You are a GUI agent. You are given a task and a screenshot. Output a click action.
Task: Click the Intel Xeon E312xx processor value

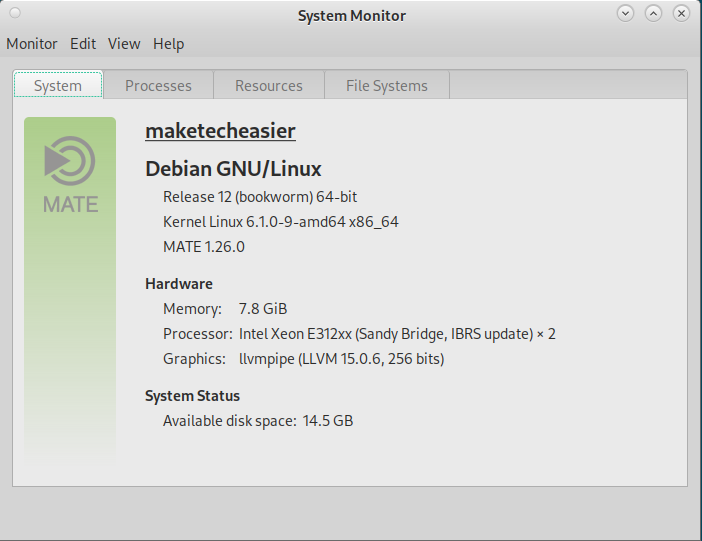[x=397, y=334]
